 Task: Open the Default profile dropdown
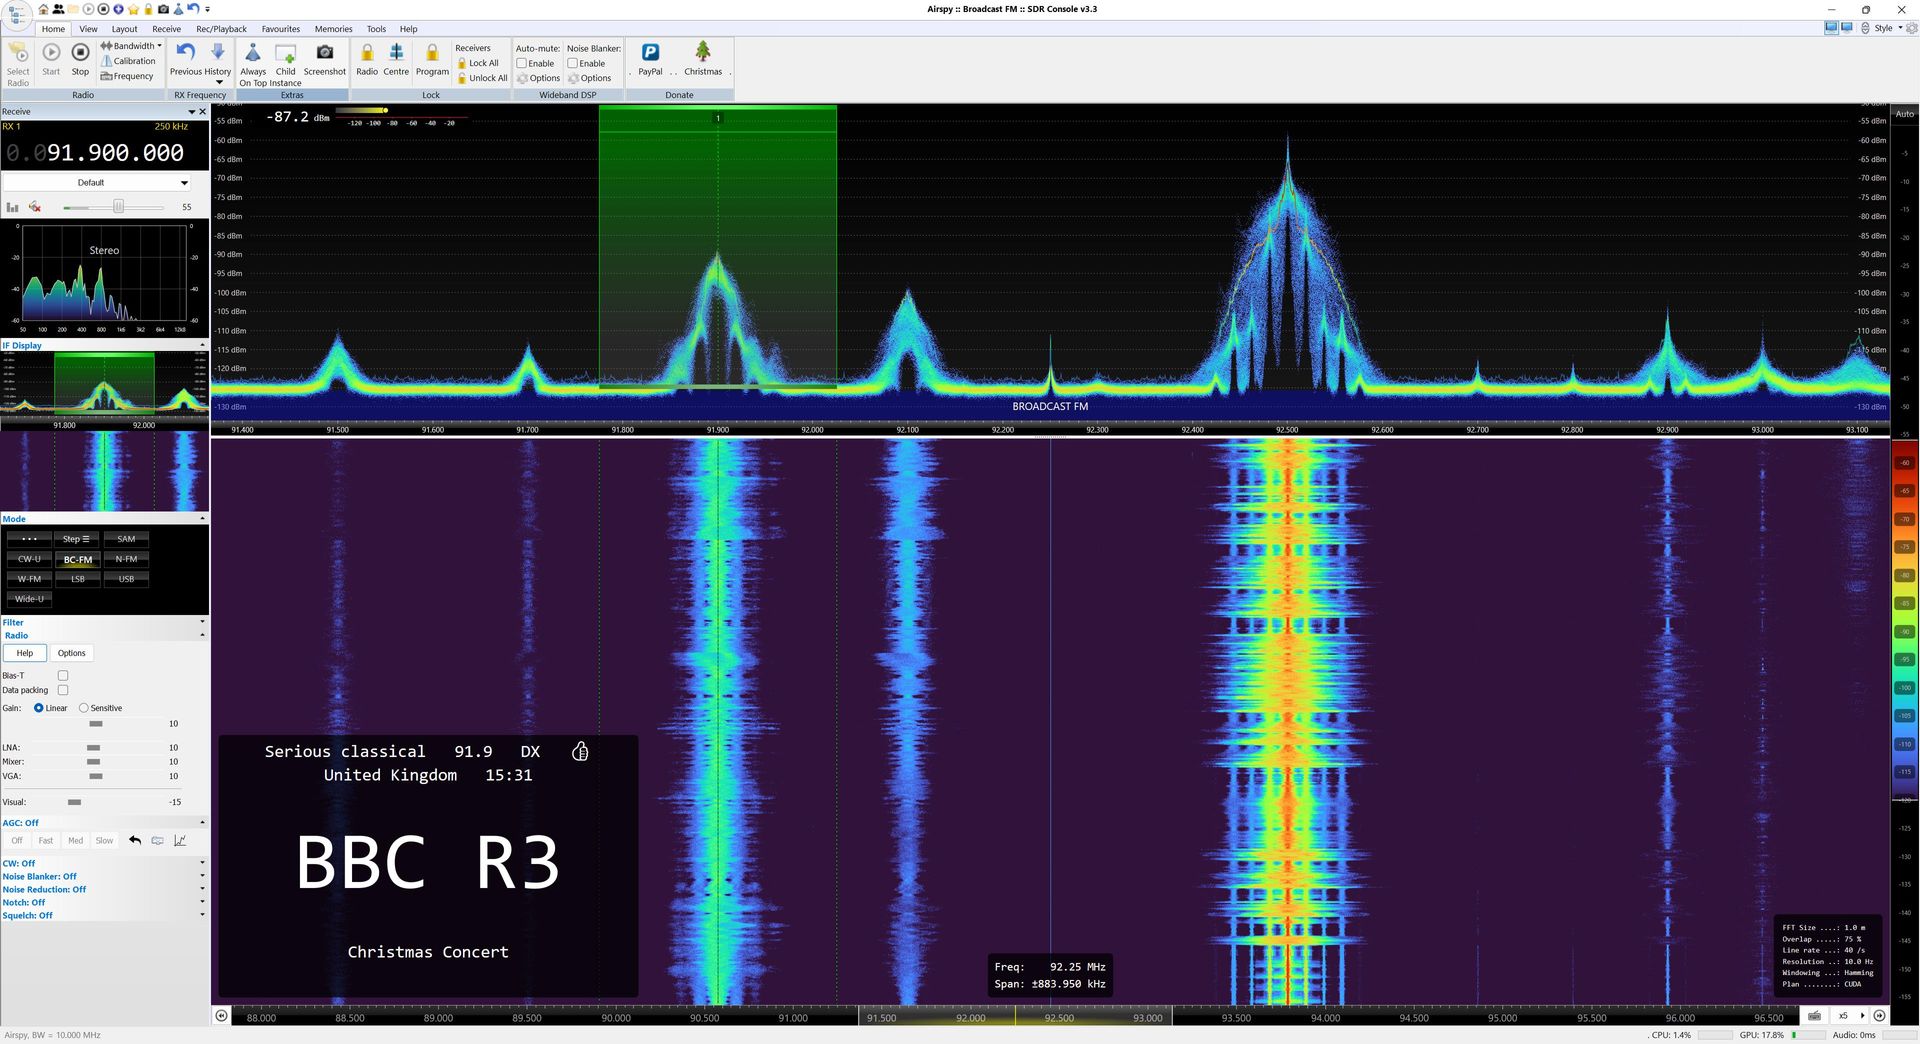click(x=184, y=182)
